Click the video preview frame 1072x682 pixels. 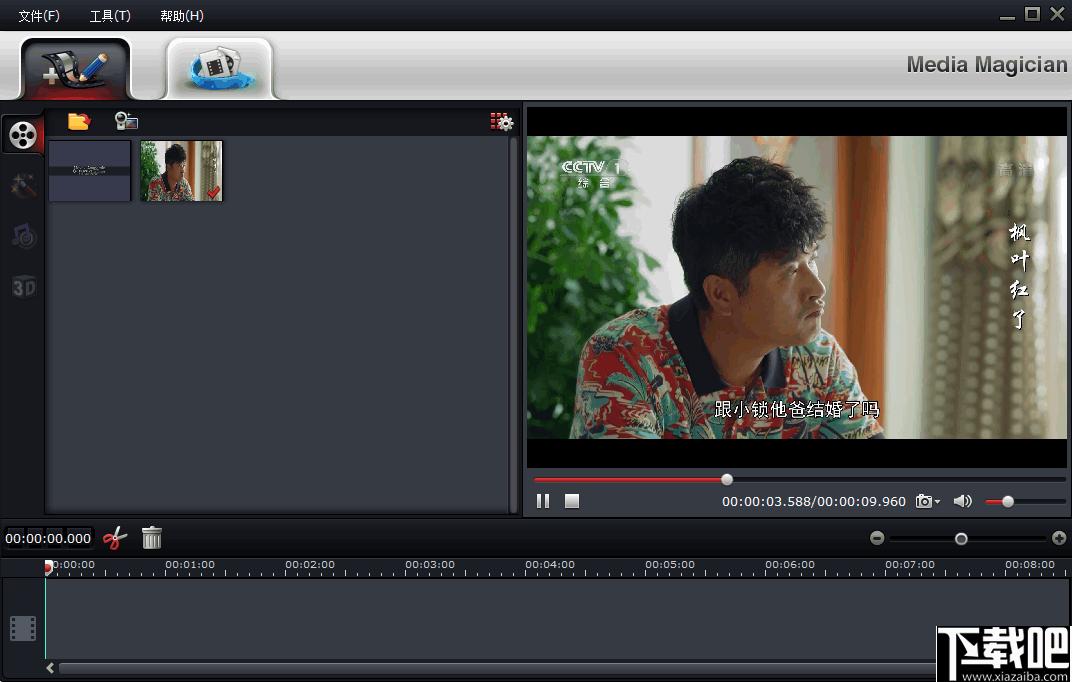796,287
